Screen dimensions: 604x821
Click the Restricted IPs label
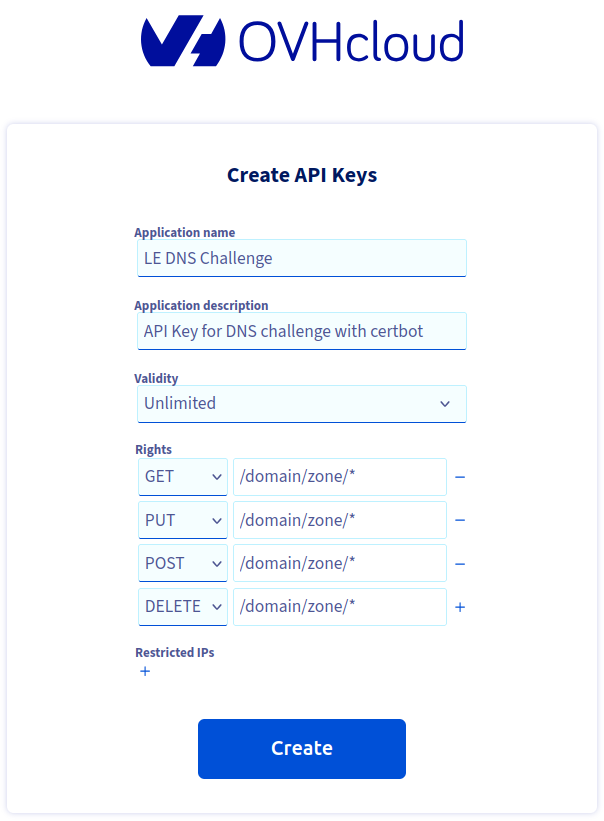point(175,652)
